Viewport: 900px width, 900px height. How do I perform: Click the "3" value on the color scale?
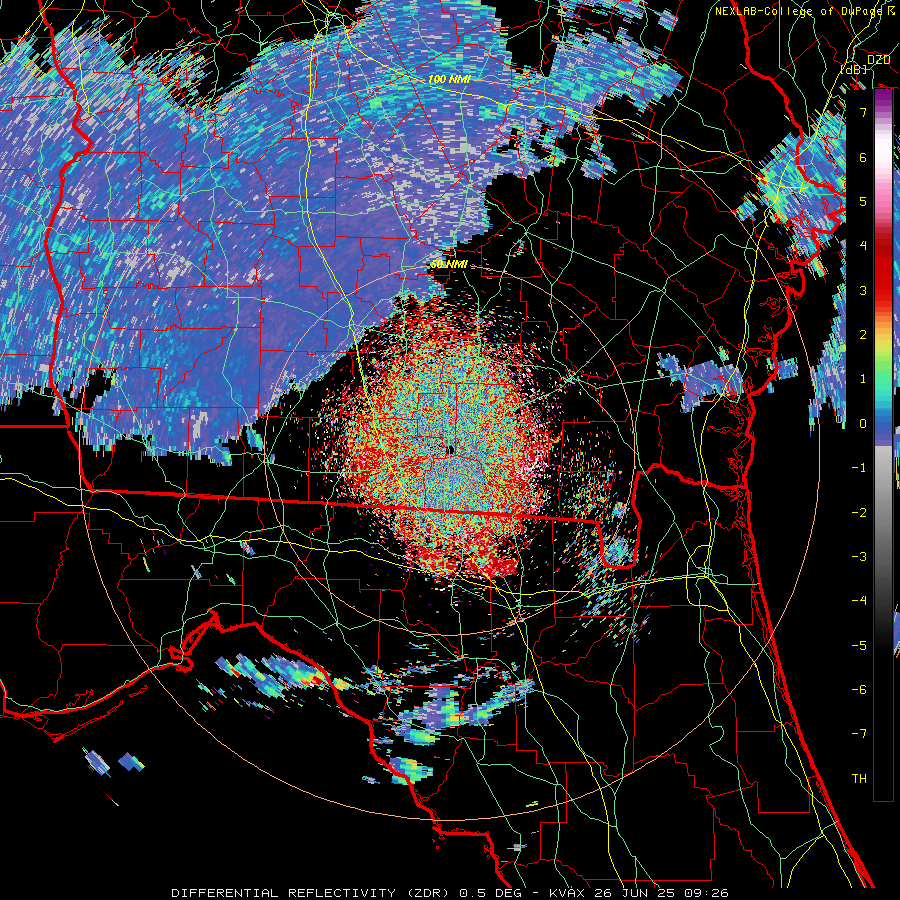[x=863, y=290]
